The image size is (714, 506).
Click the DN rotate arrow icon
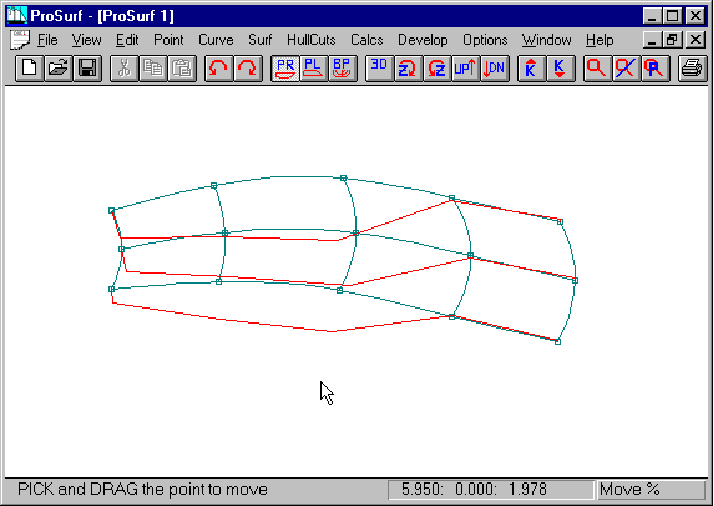tap(495, 68)
